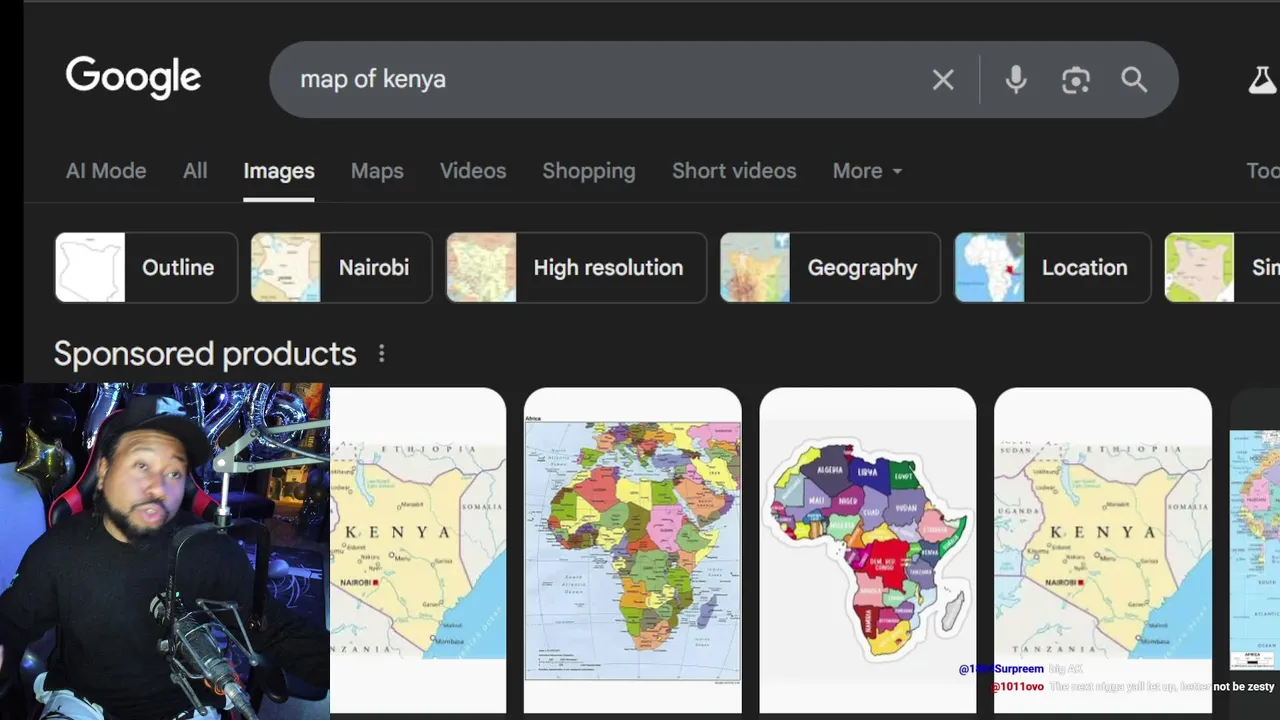Go to the Shopping tab
Viewport: 1280px width, 720px height.
coord(589,171)
